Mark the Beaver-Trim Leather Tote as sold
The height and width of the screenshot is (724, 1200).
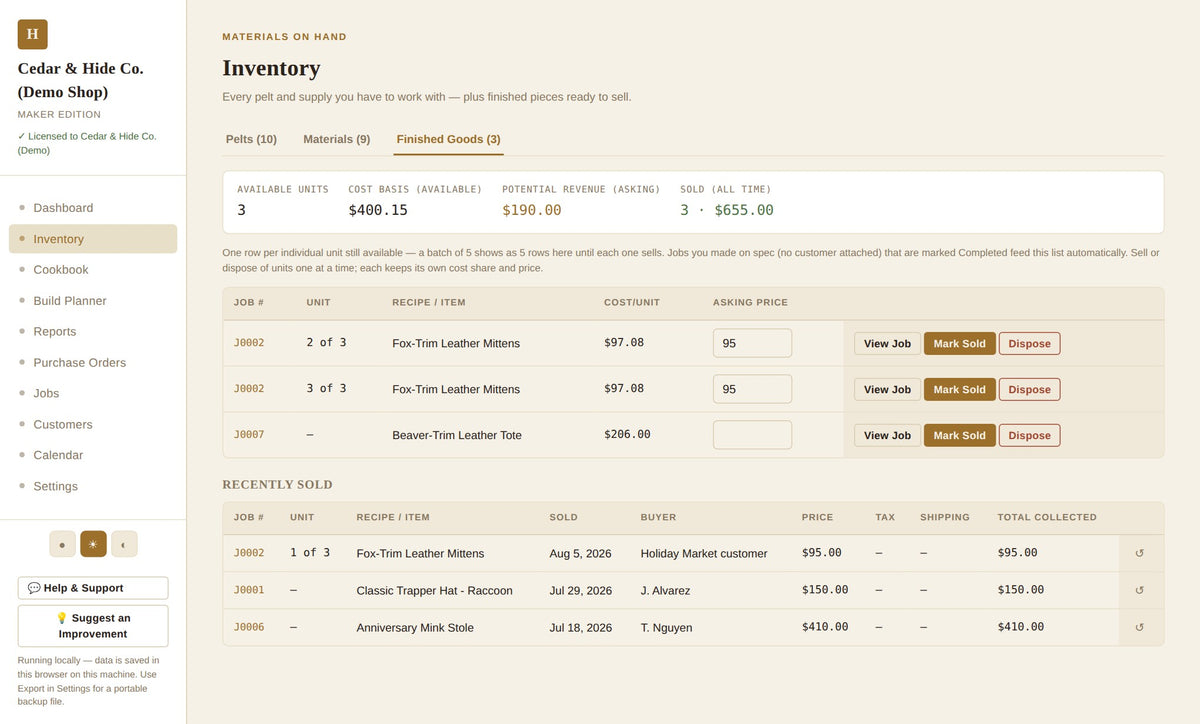[960, 436]
